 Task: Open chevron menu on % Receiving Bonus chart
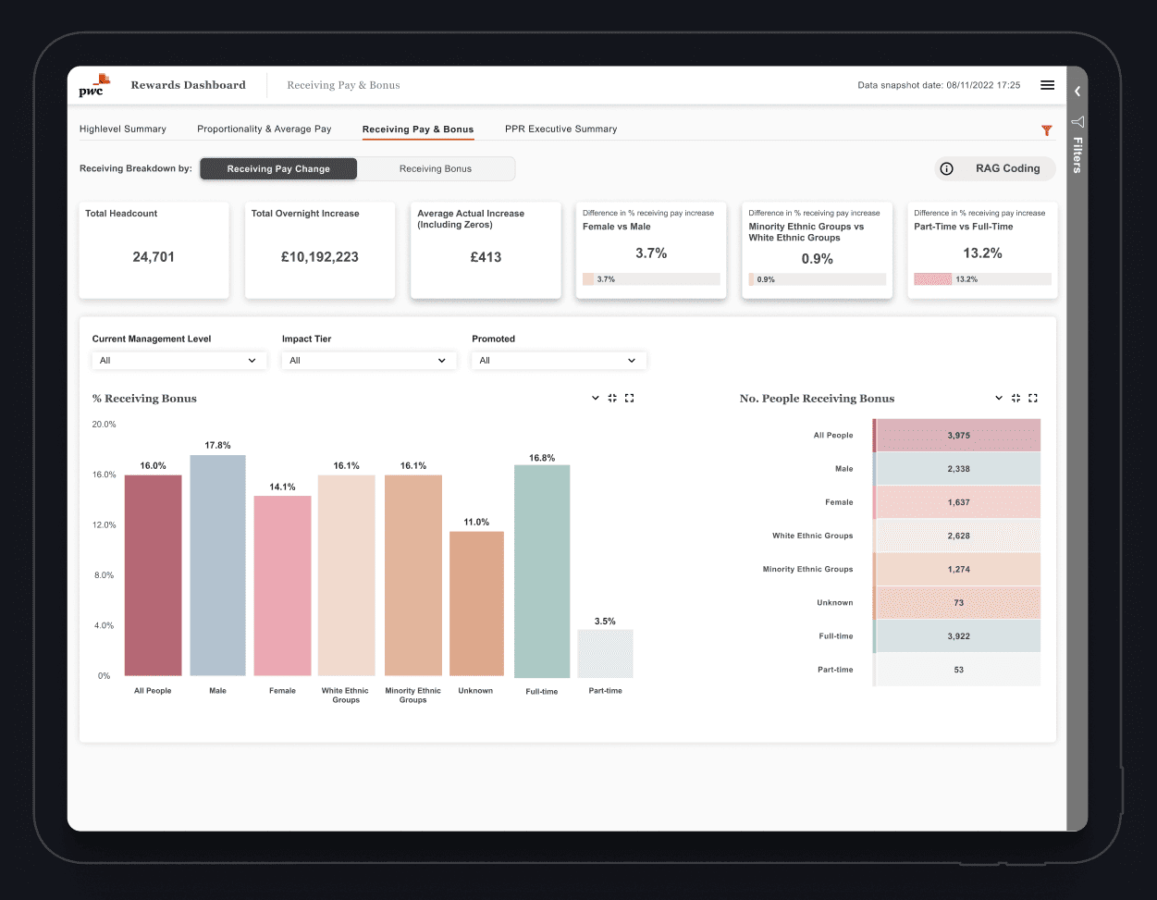[x=595, y=398]
